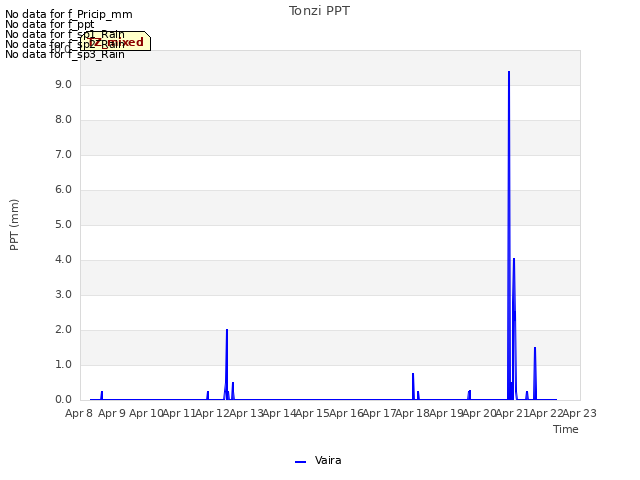Click the 1.5 mm spike near Apr 21
Image resolution: width=640 pixels, height=480 pixels.
[x=535, y=348]
